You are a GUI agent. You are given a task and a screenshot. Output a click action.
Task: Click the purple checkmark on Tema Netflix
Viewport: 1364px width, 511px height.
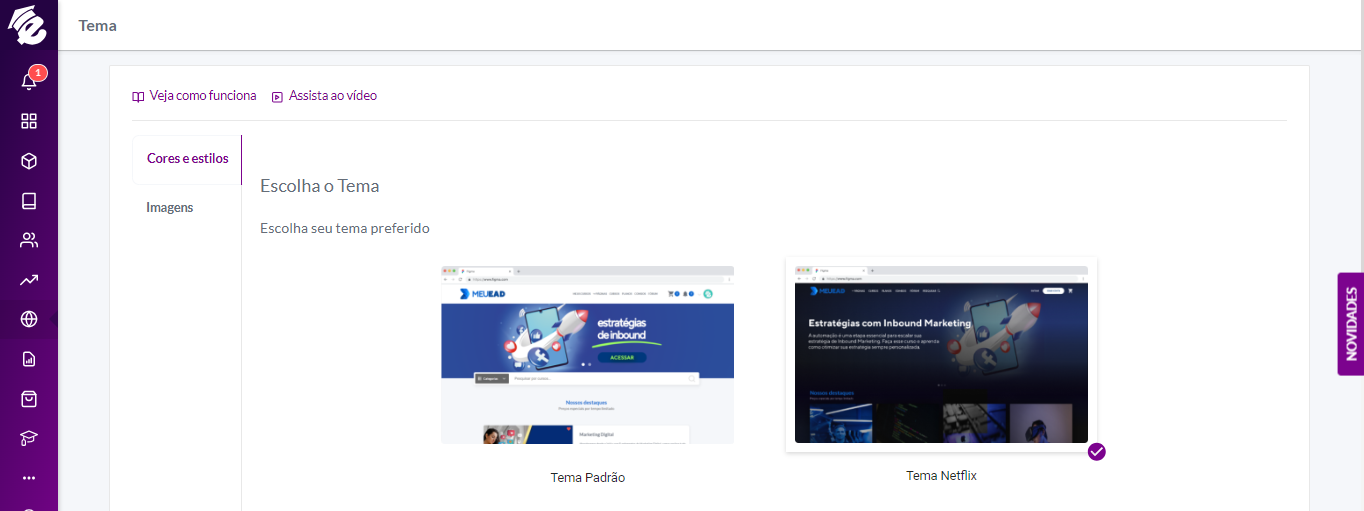point(1097,452)
